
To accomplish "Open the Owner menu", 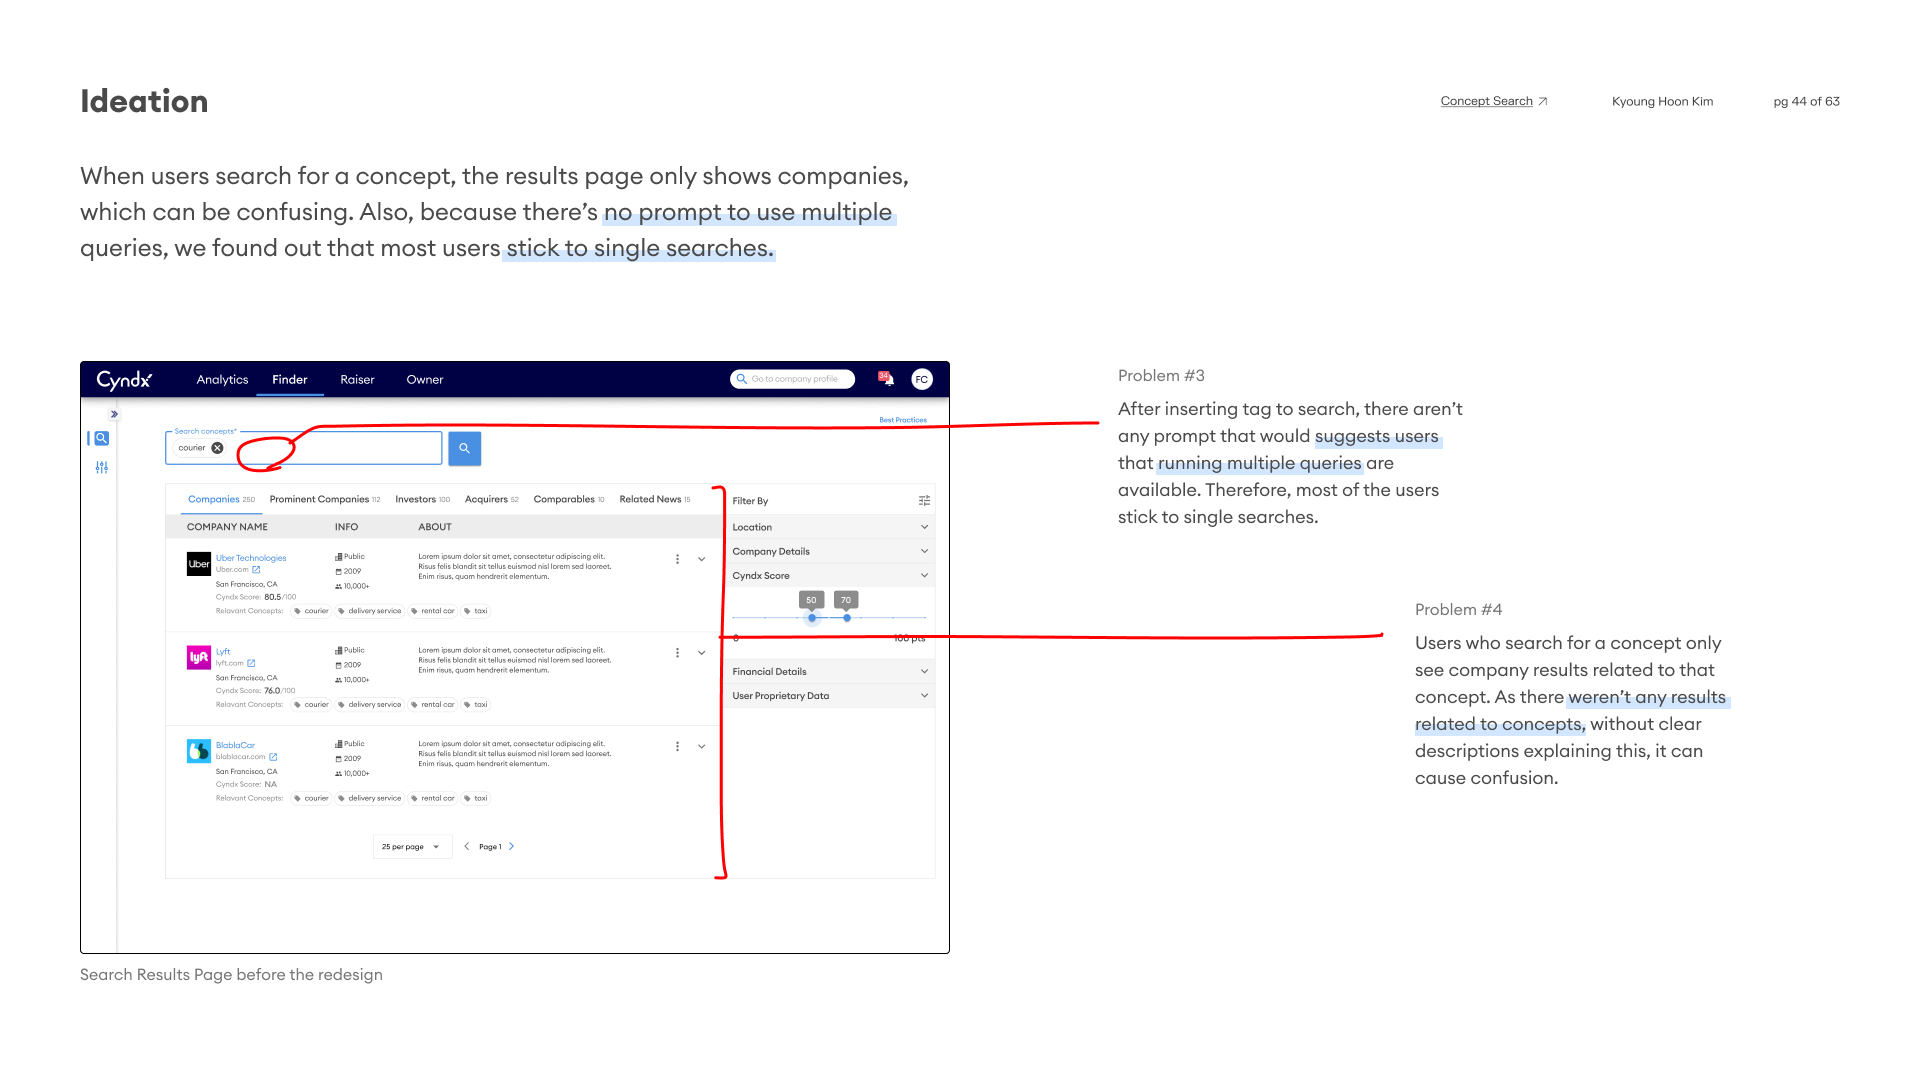I will (425, 380).
